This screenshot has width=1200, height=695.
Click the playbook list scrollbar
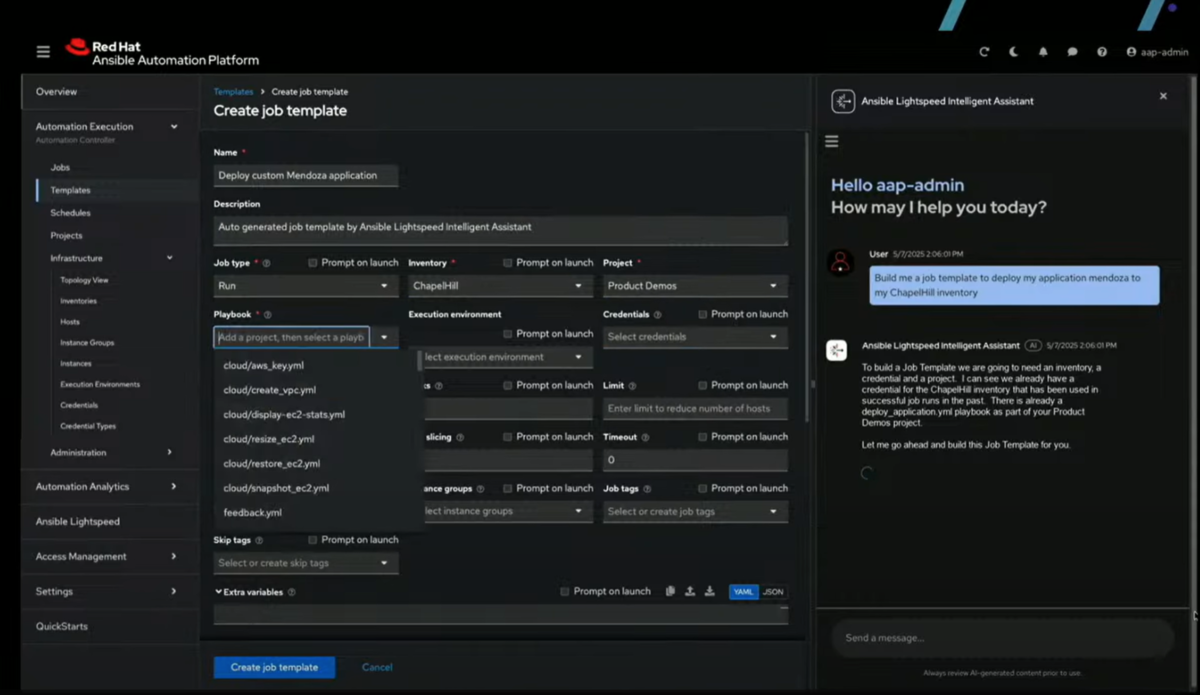420,361
